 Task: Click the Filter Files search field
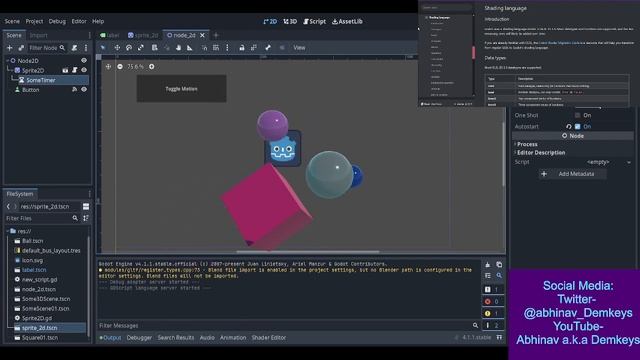42,218
